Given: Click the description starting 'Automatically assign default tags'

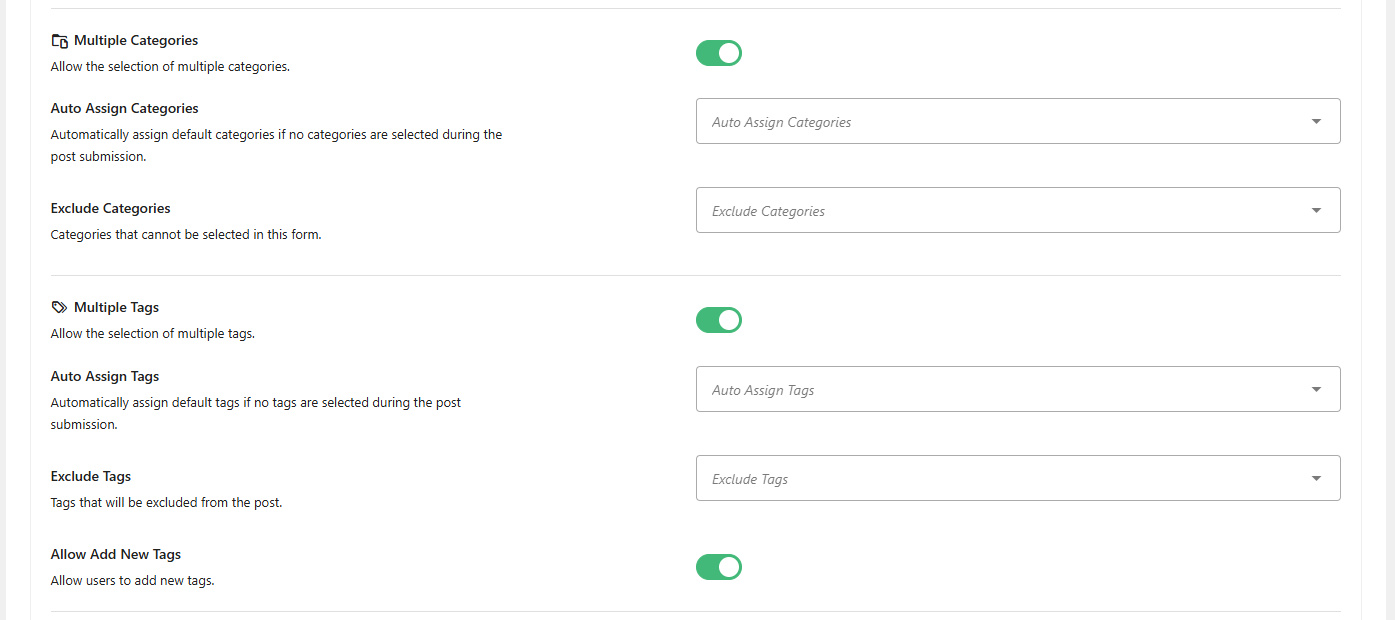Looking at the screenshot, I should (x=256, y=414).
